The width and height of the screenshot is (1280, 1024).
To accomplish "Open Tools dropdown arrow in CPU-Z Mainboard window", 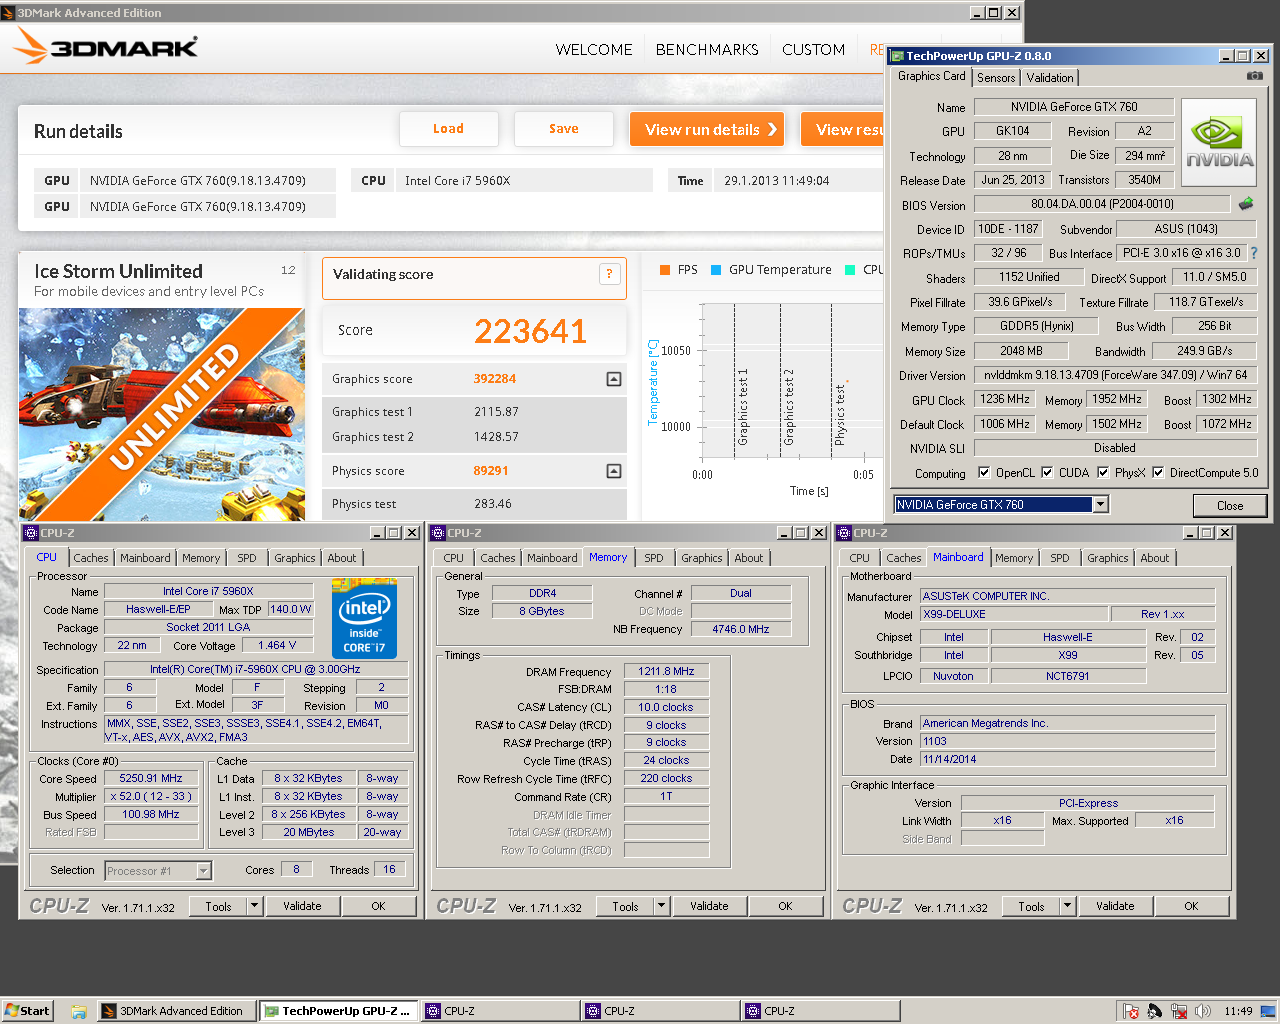I will (1067, 906).
